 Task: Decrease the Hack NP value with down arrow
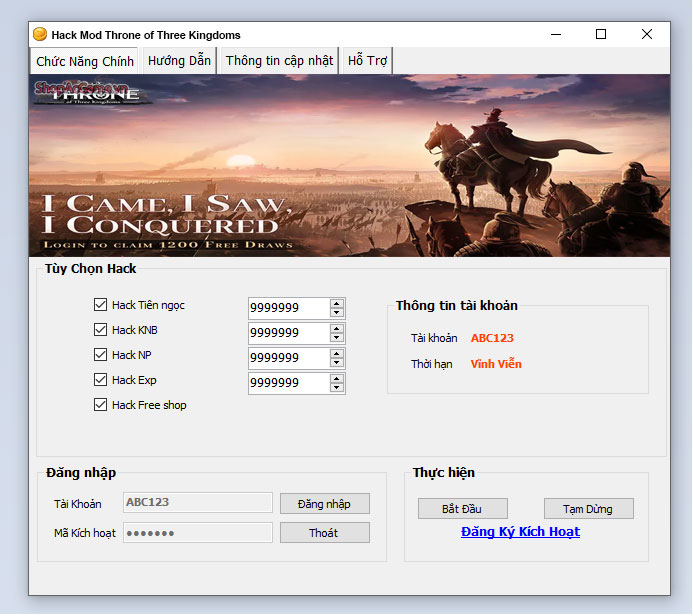click(337, 363)
